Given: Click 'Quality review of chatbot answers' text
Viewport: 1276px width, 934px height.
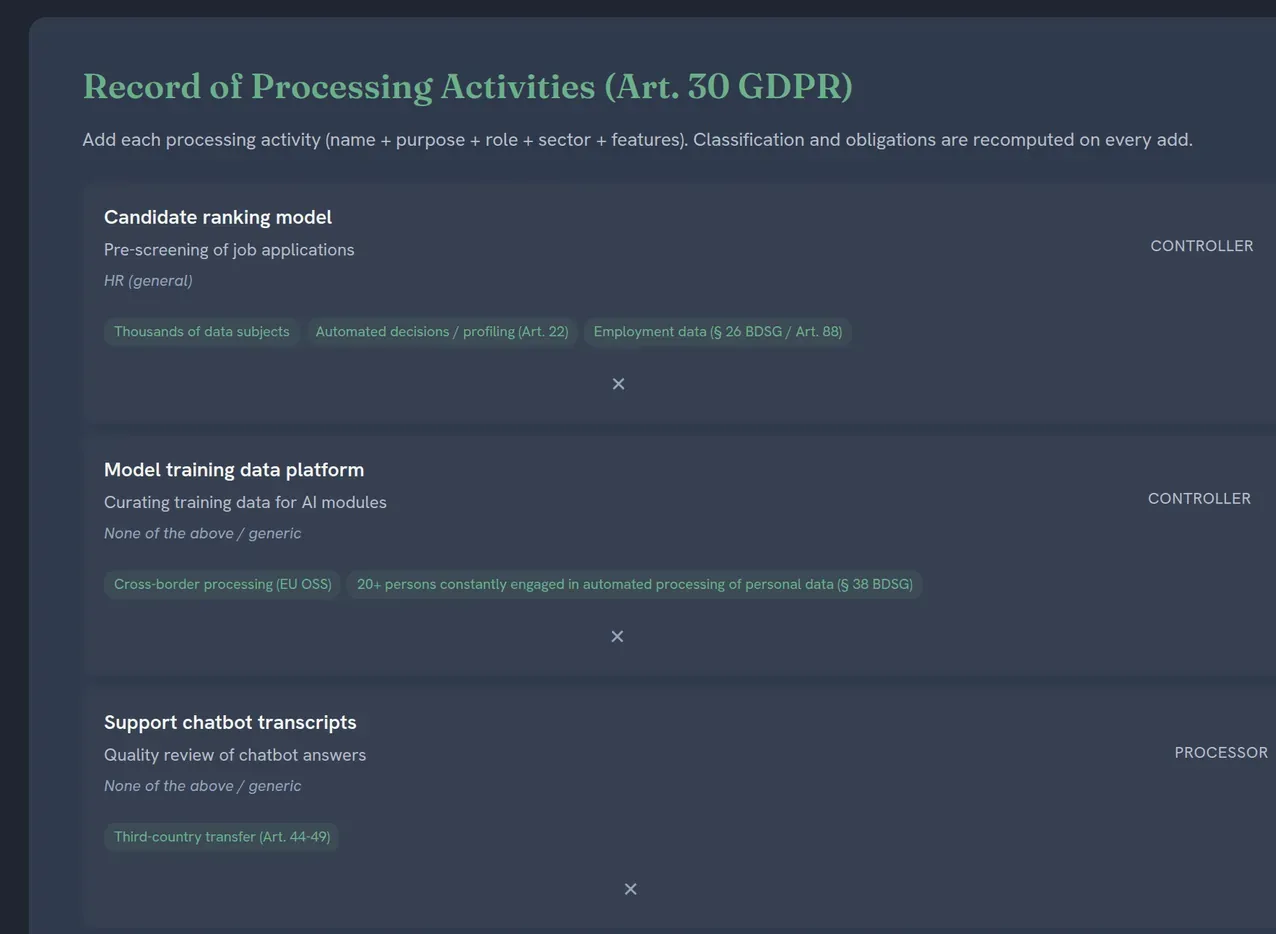Looking at the screenshot, I should (x=235, y=755).
